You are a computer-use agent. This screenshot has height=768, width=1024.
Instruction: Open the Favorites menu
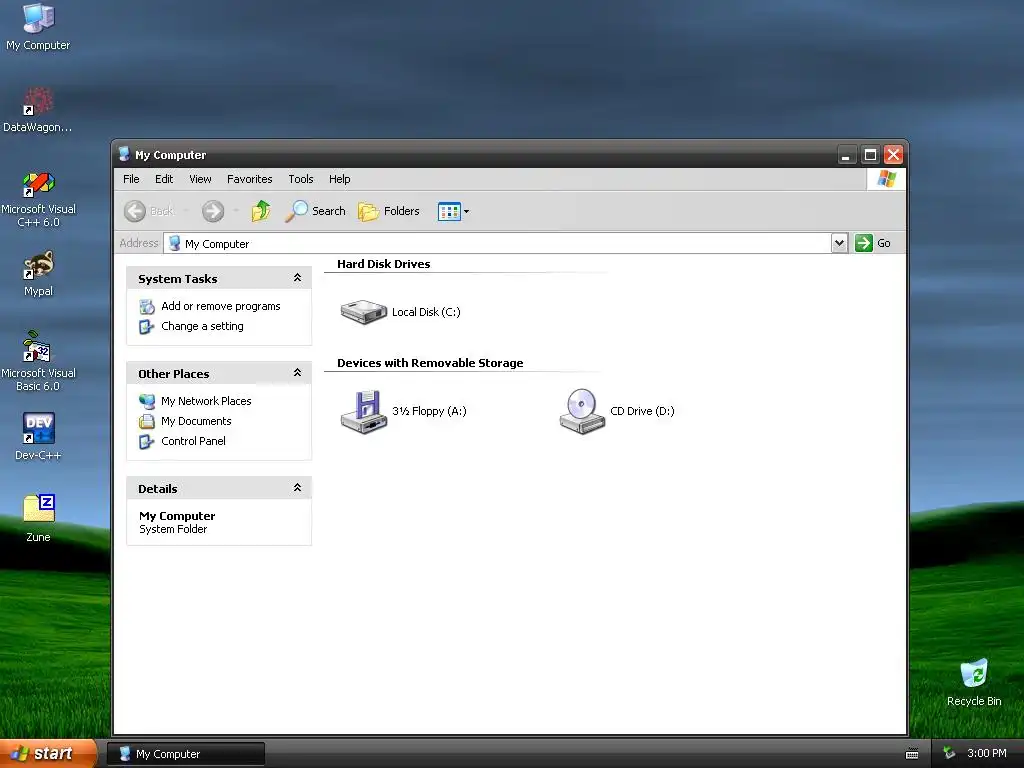[249, 179]
